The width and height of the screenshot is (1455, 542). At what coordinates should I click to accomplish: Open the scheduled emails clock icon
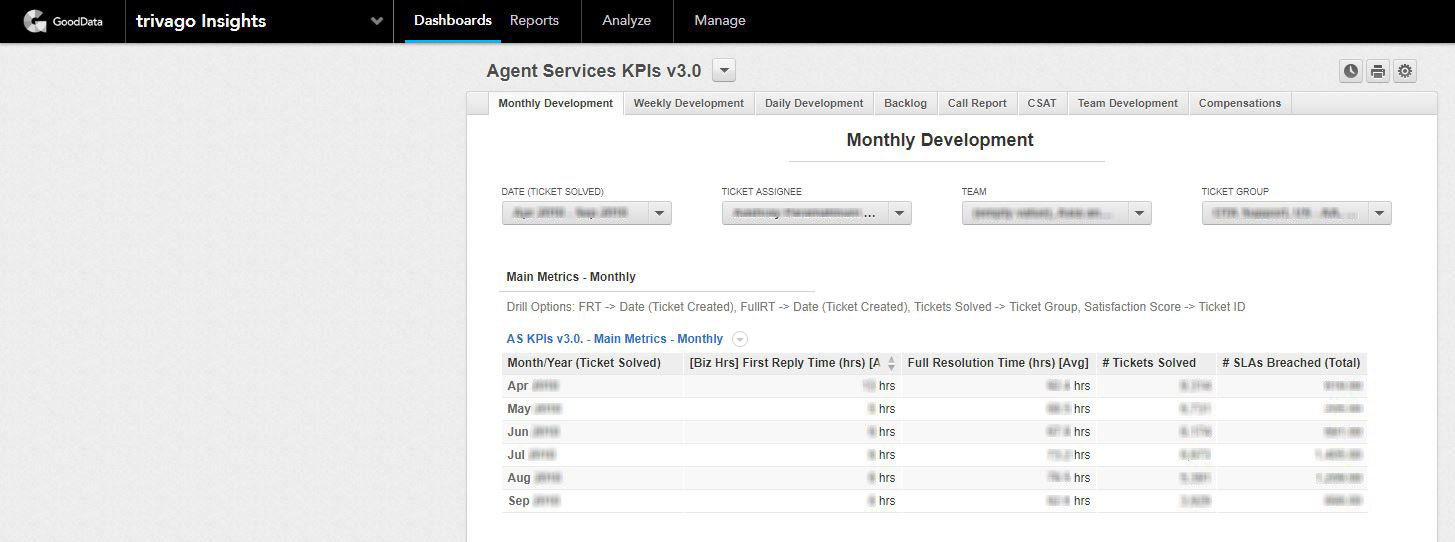coord(1351,71)
